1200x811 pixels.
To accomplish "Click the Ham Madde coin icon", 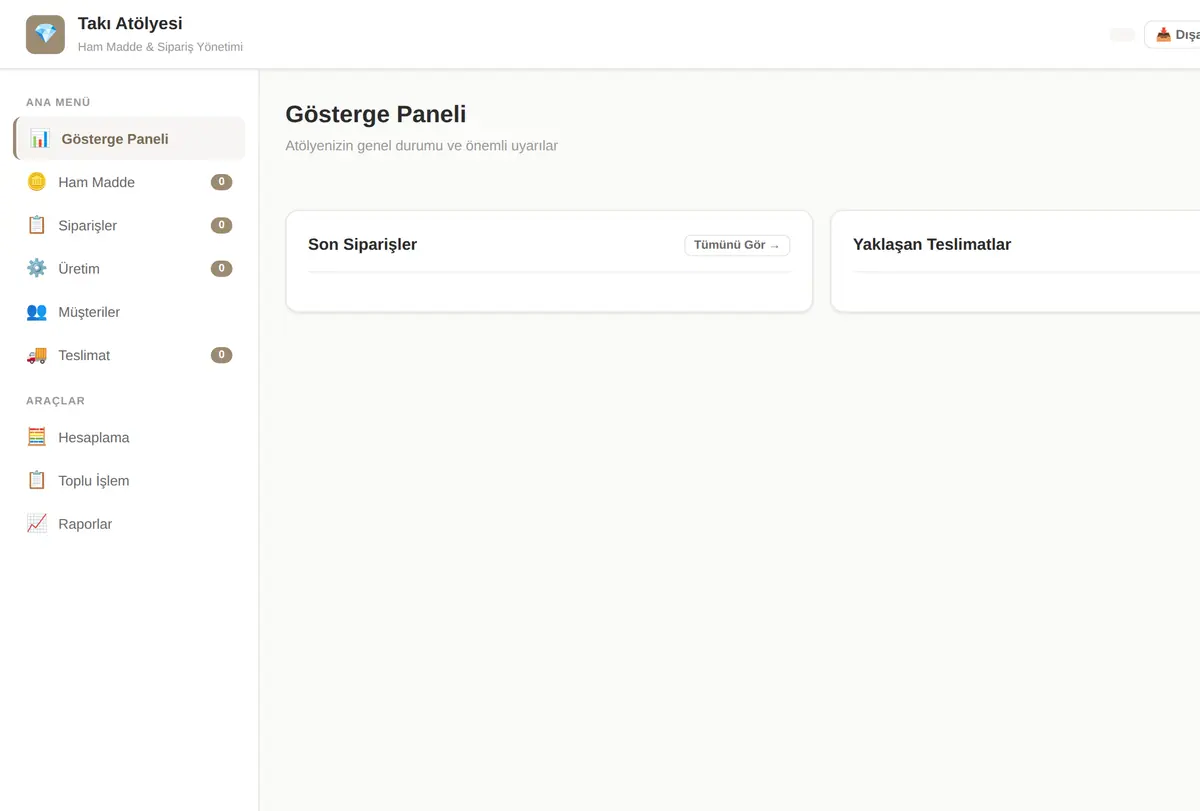I will click(x=37, y=182).
